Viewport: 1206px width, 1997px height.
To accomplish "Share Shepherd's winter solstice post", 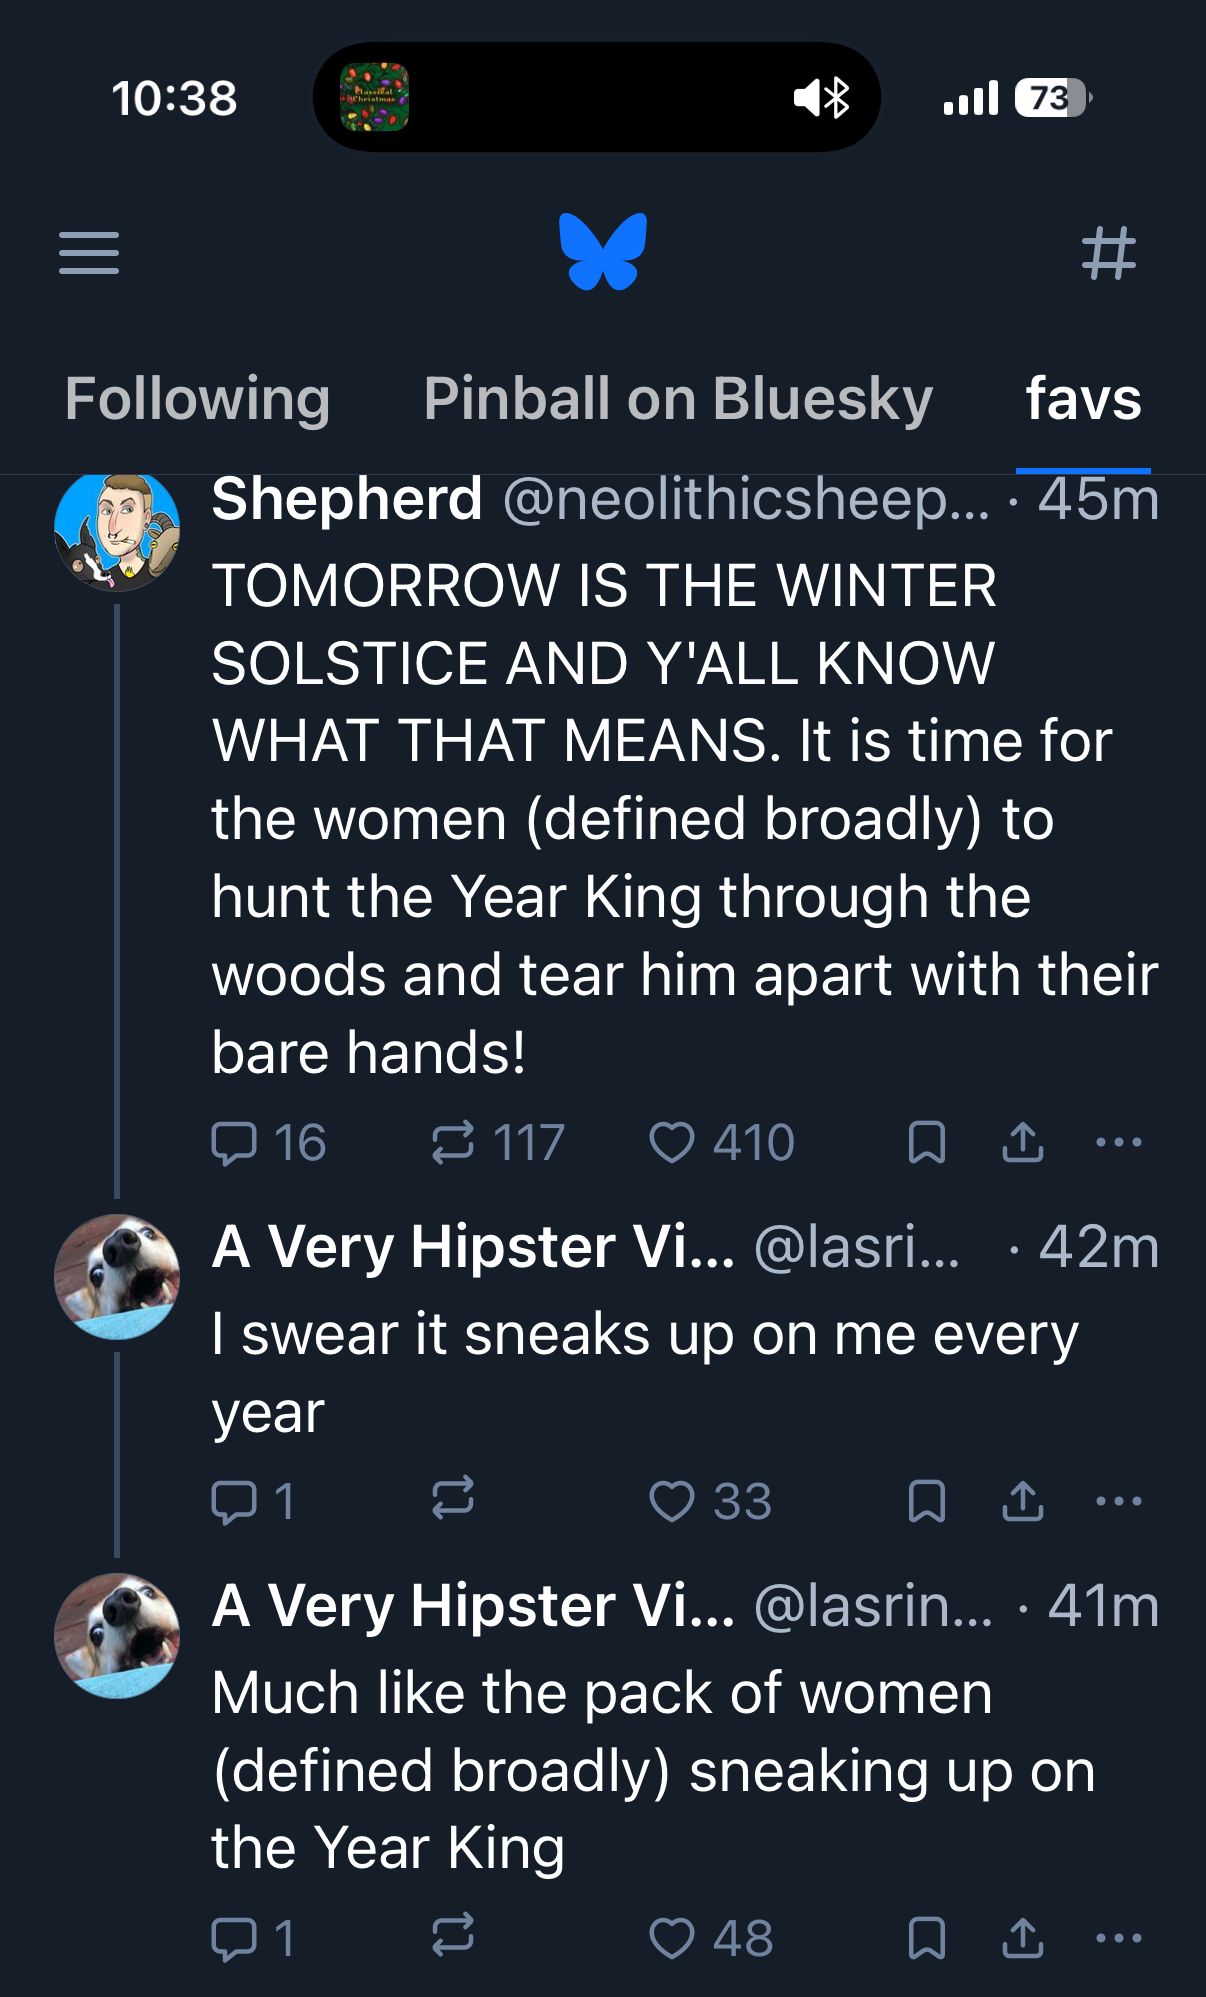I will click(1022, 1143).
